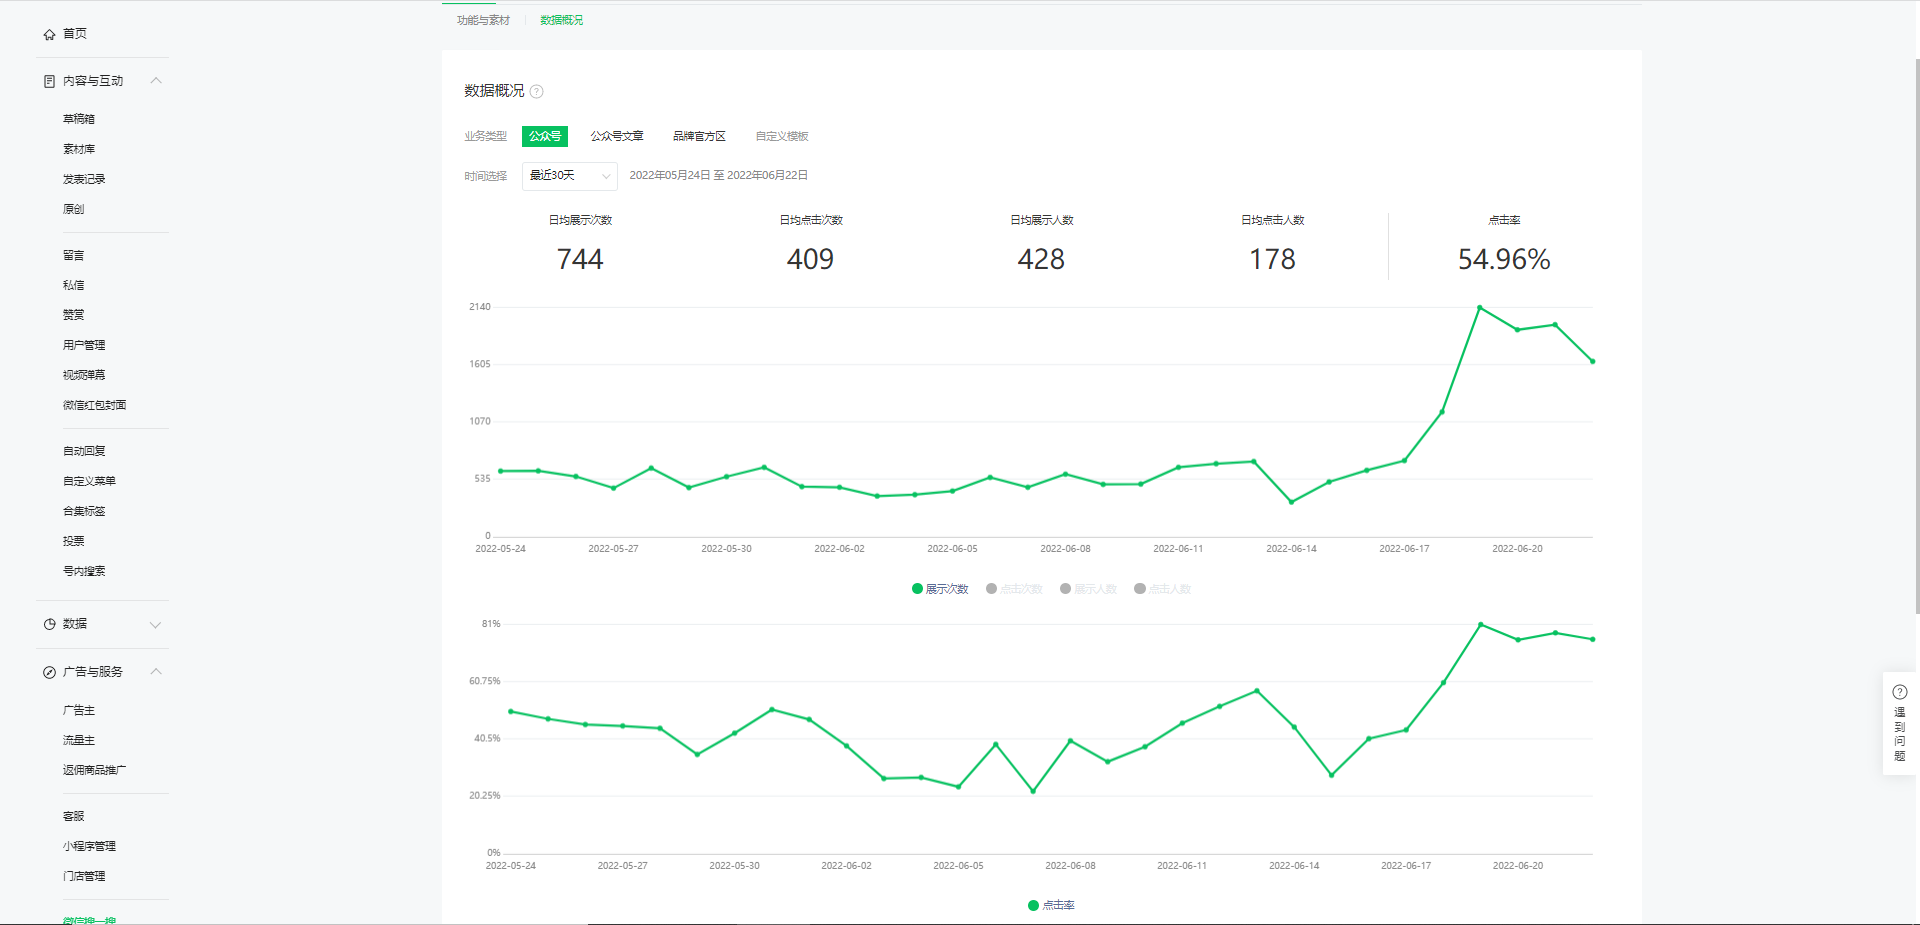This screenshot has width=1920, height=925.
Task: Select the 公众号 business type
Action: tap(545, 136)
